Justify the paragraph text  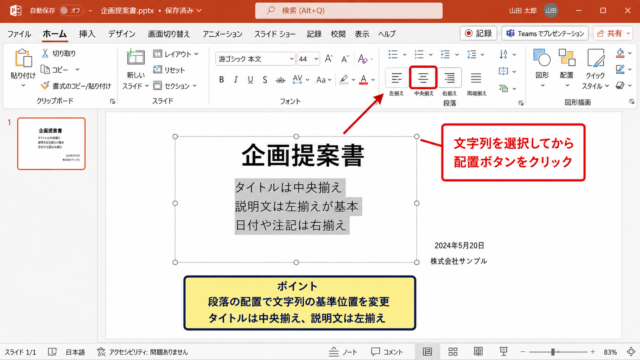click(x=476, y=78)
